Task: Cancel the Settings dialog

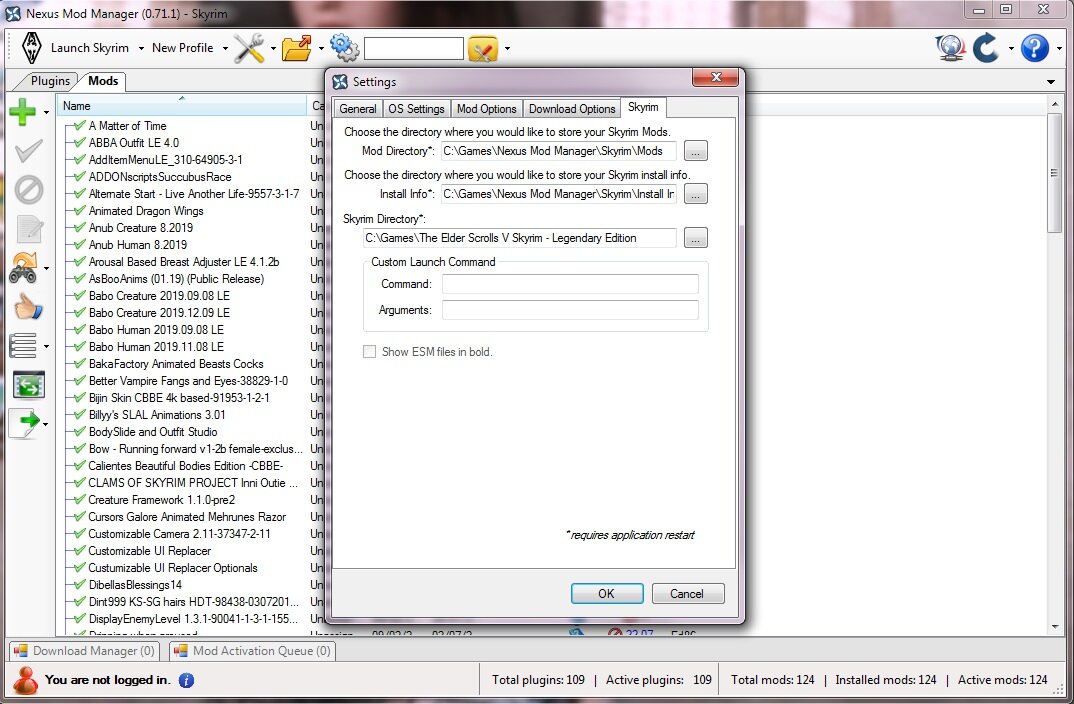Action: pyautogui.click(x=688, y=594)
